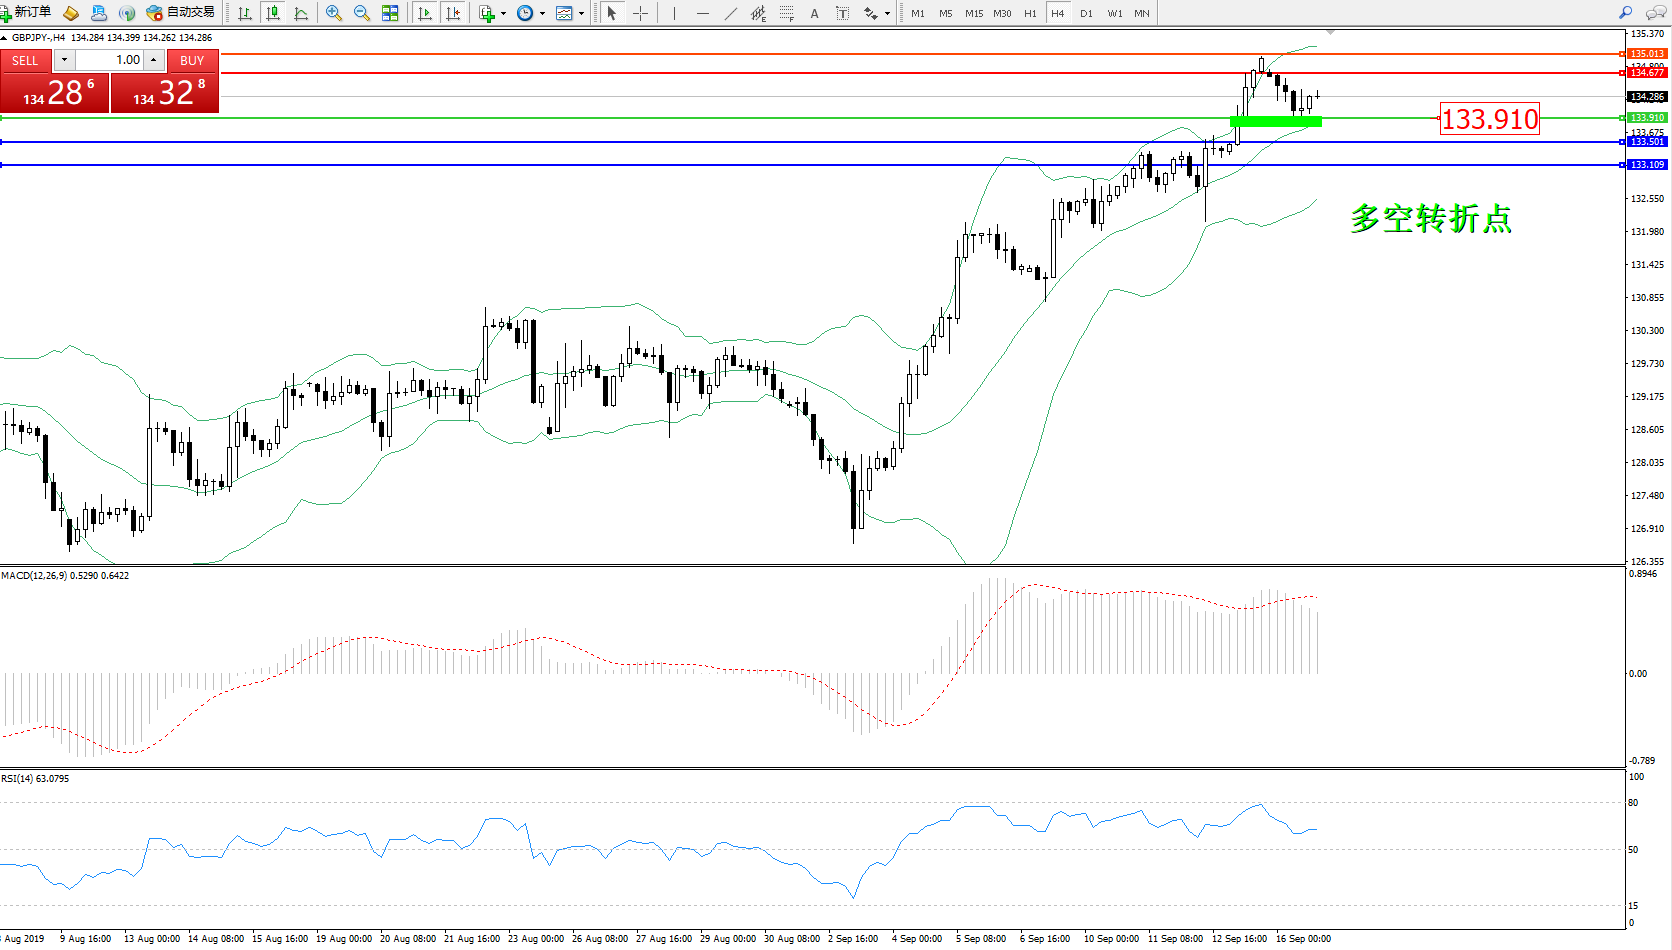Expand the indicators list dropdown arrow
This screenshot has height=950, width=1672.
point(503,13)
